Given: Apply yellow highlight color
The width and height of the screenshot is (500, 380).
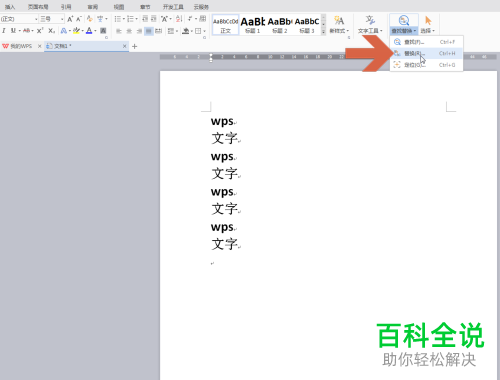Looking at the screenshot, I should [x=76, y=31].
